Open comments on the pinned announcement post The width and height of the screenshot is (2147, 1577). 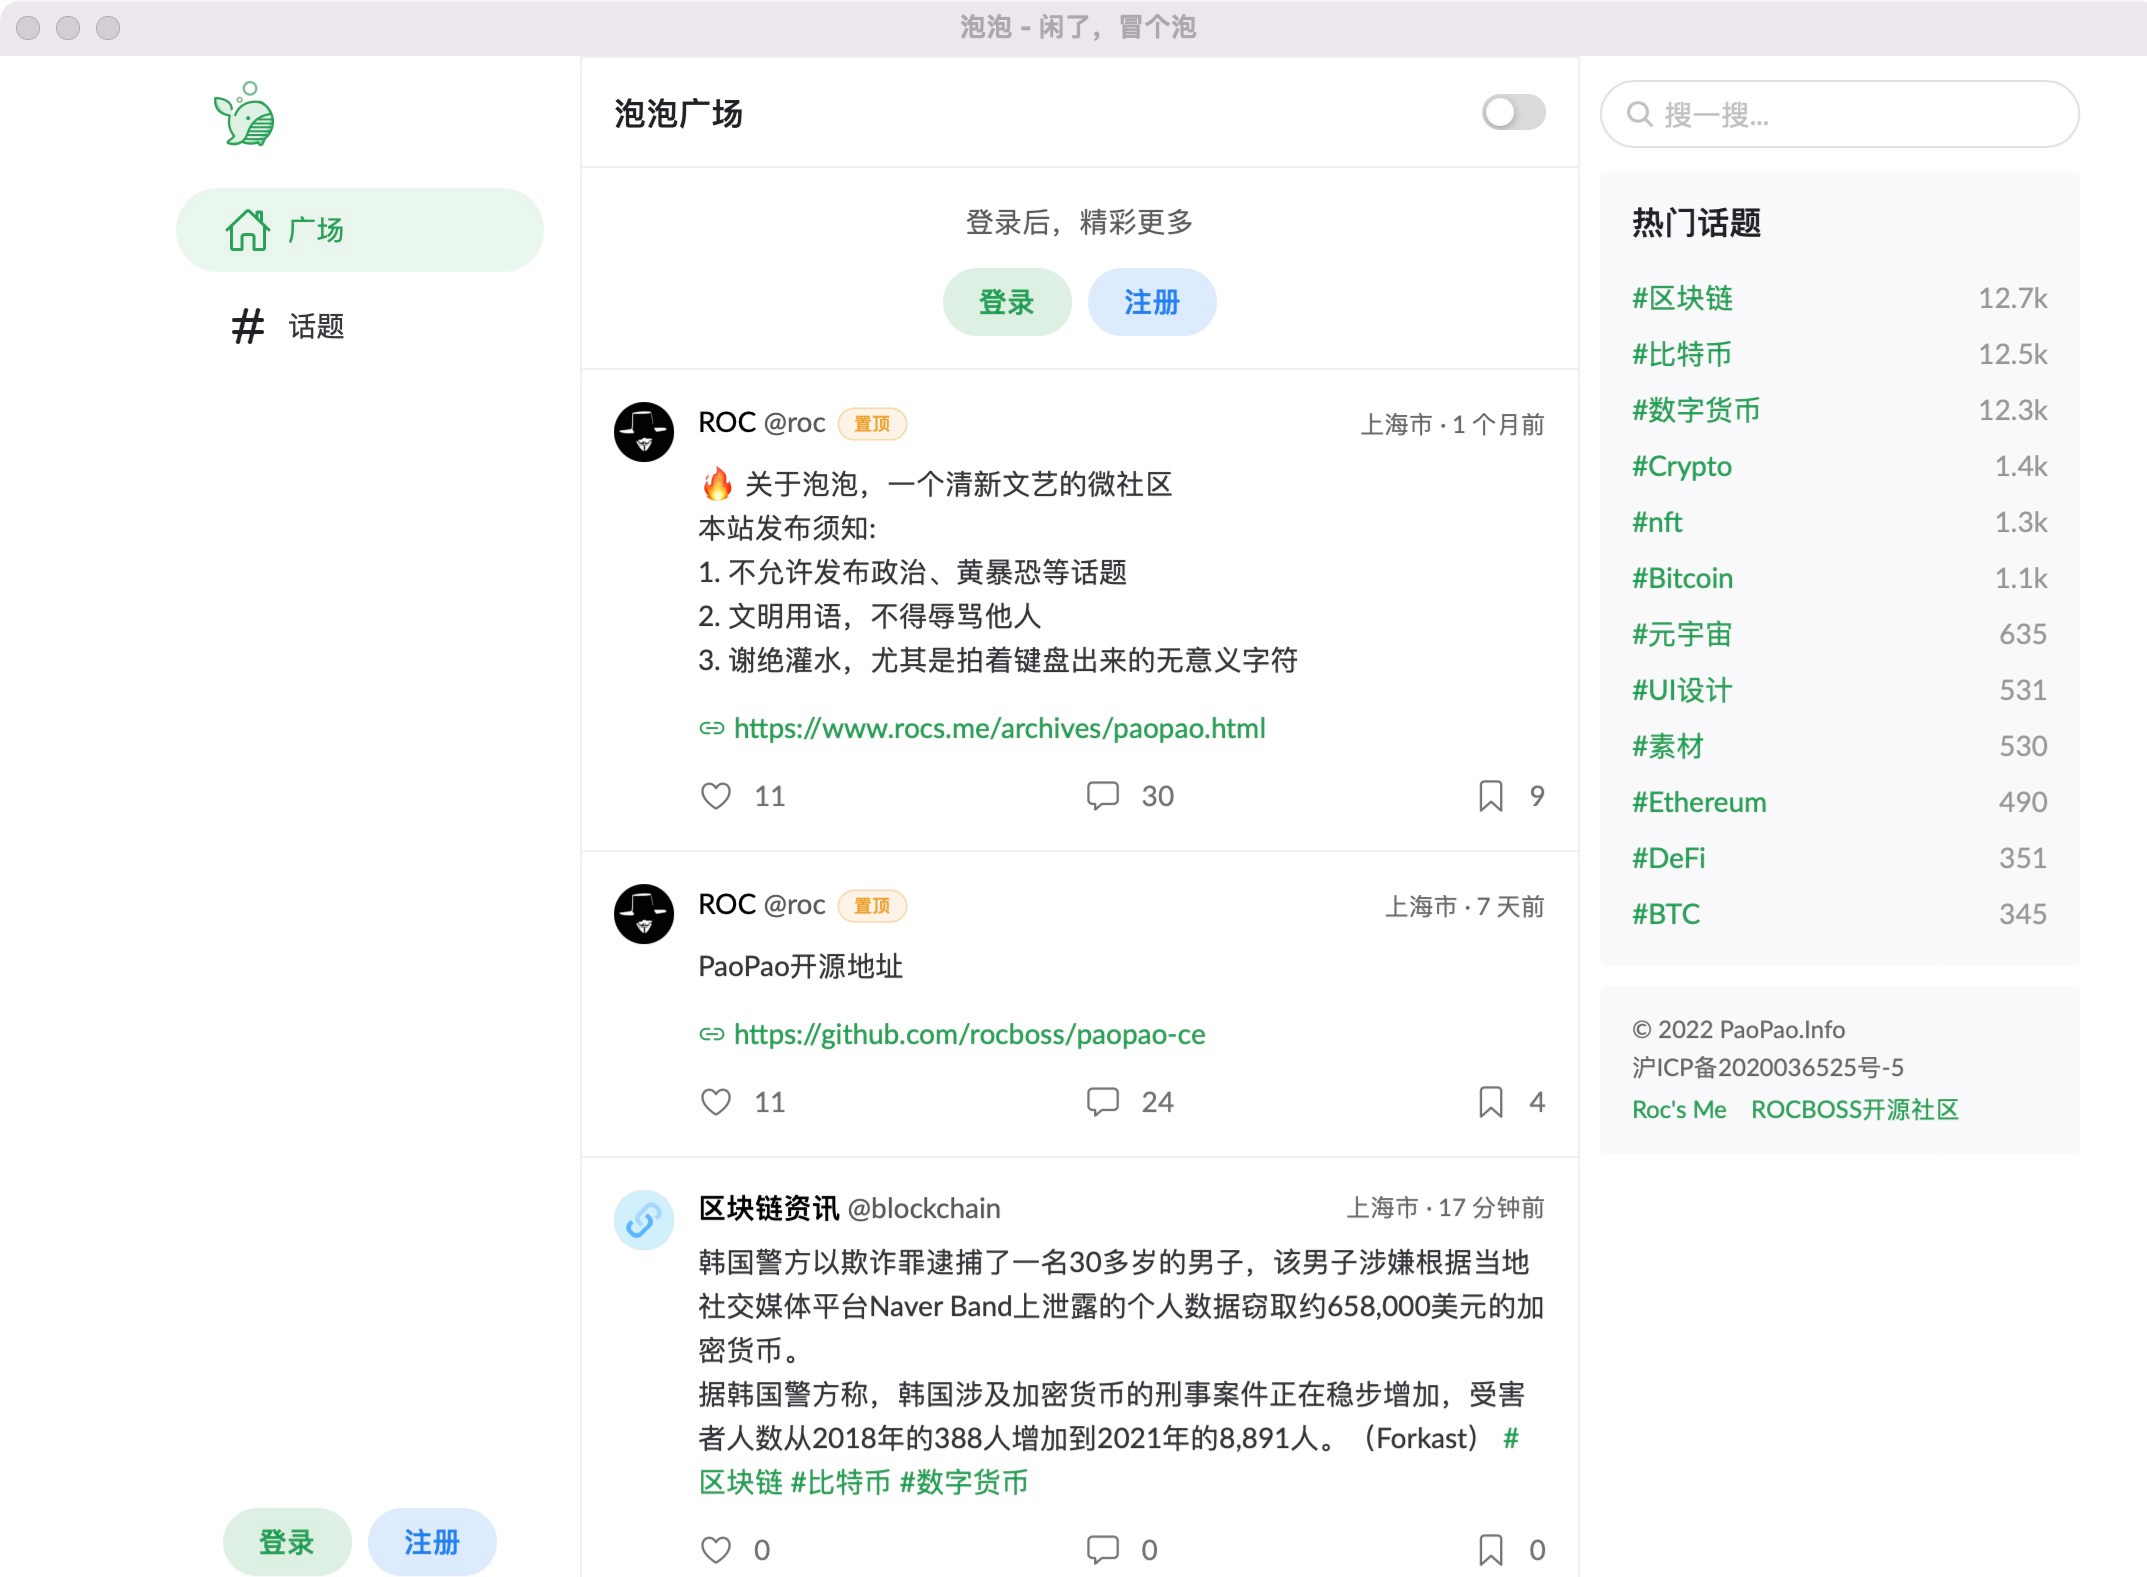tap(1102, 795)
